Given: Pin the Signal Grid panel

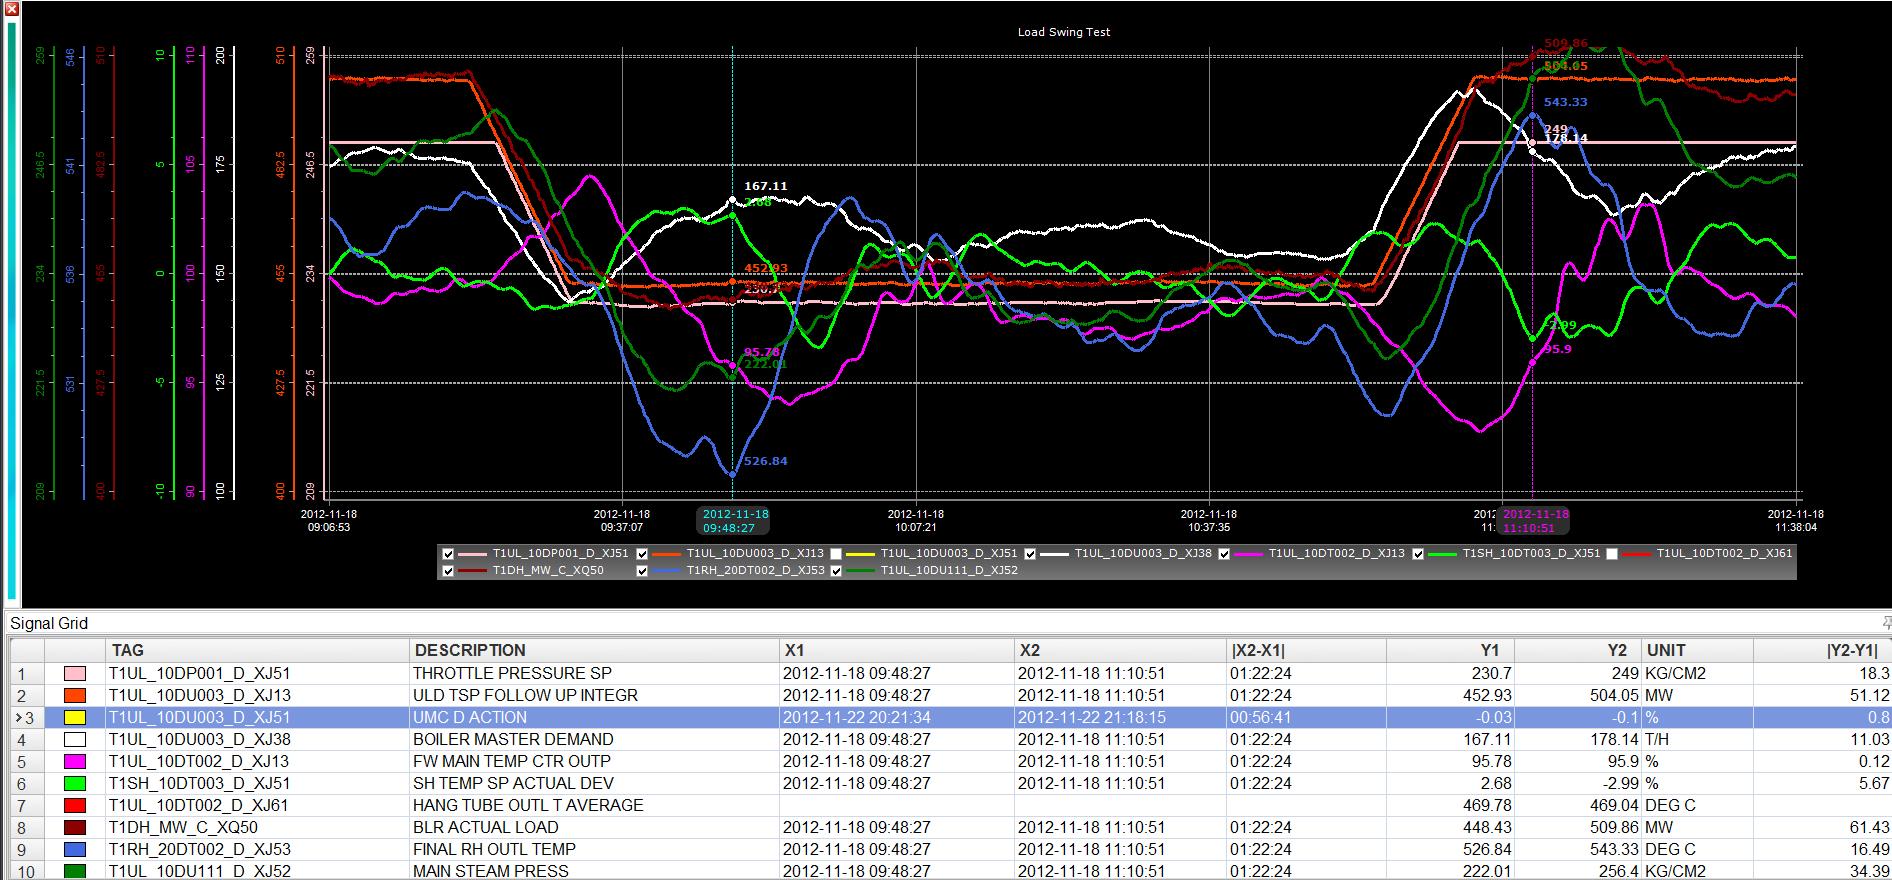Looking at the screenshot, I should (x=1886, y=623).
